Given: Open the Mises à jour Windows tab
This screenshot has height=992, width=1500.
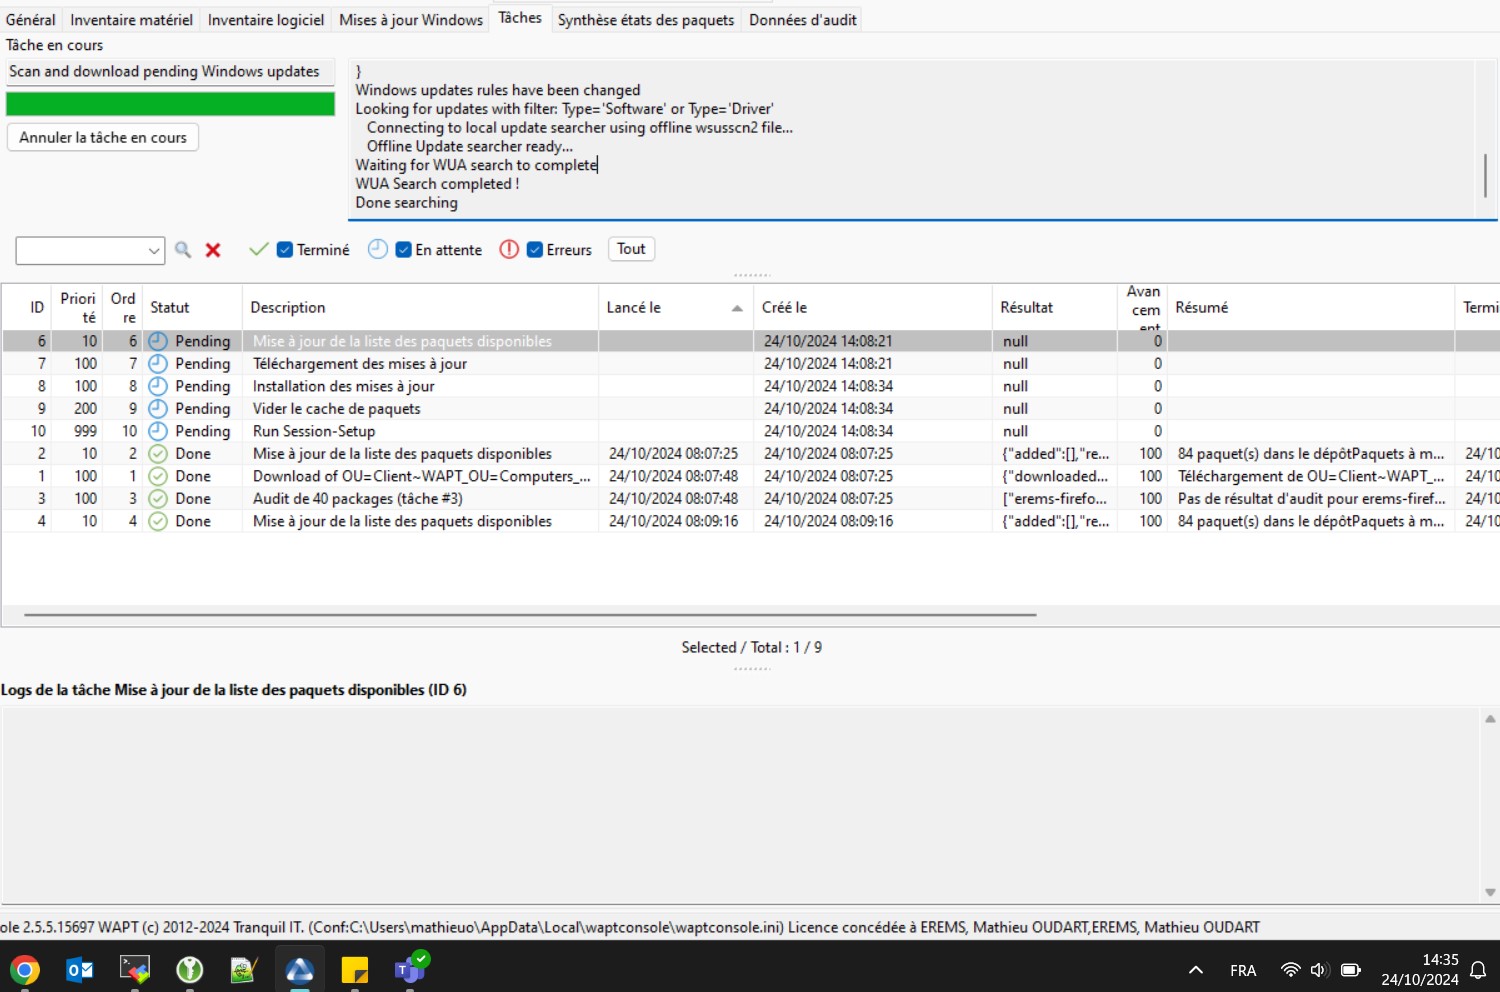Looking at the screenshot, I should click(x=410, y=20).
